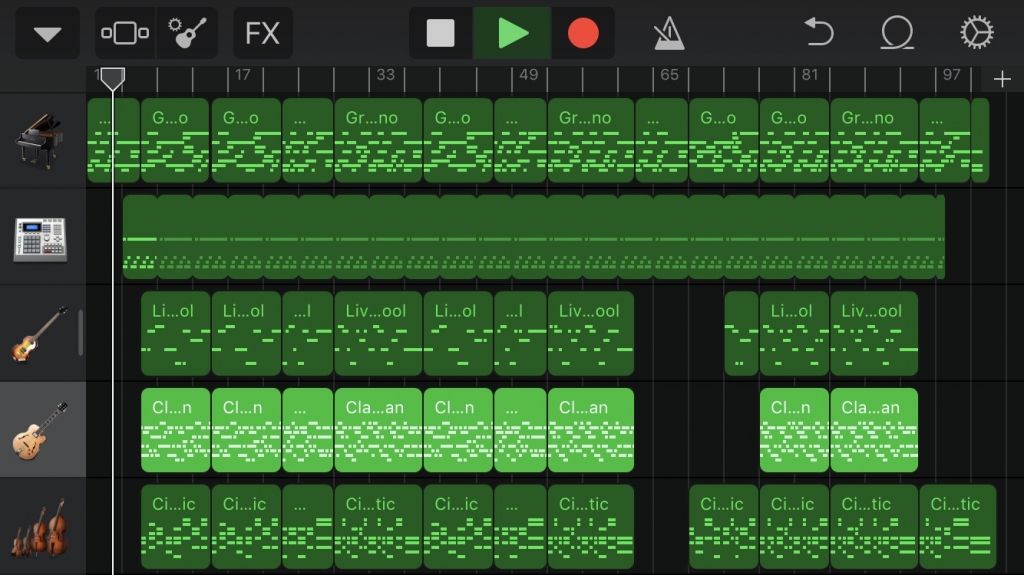The image size is (1024, 575).
Task: Select the hollow-body guitar track header
Action: 42,430
